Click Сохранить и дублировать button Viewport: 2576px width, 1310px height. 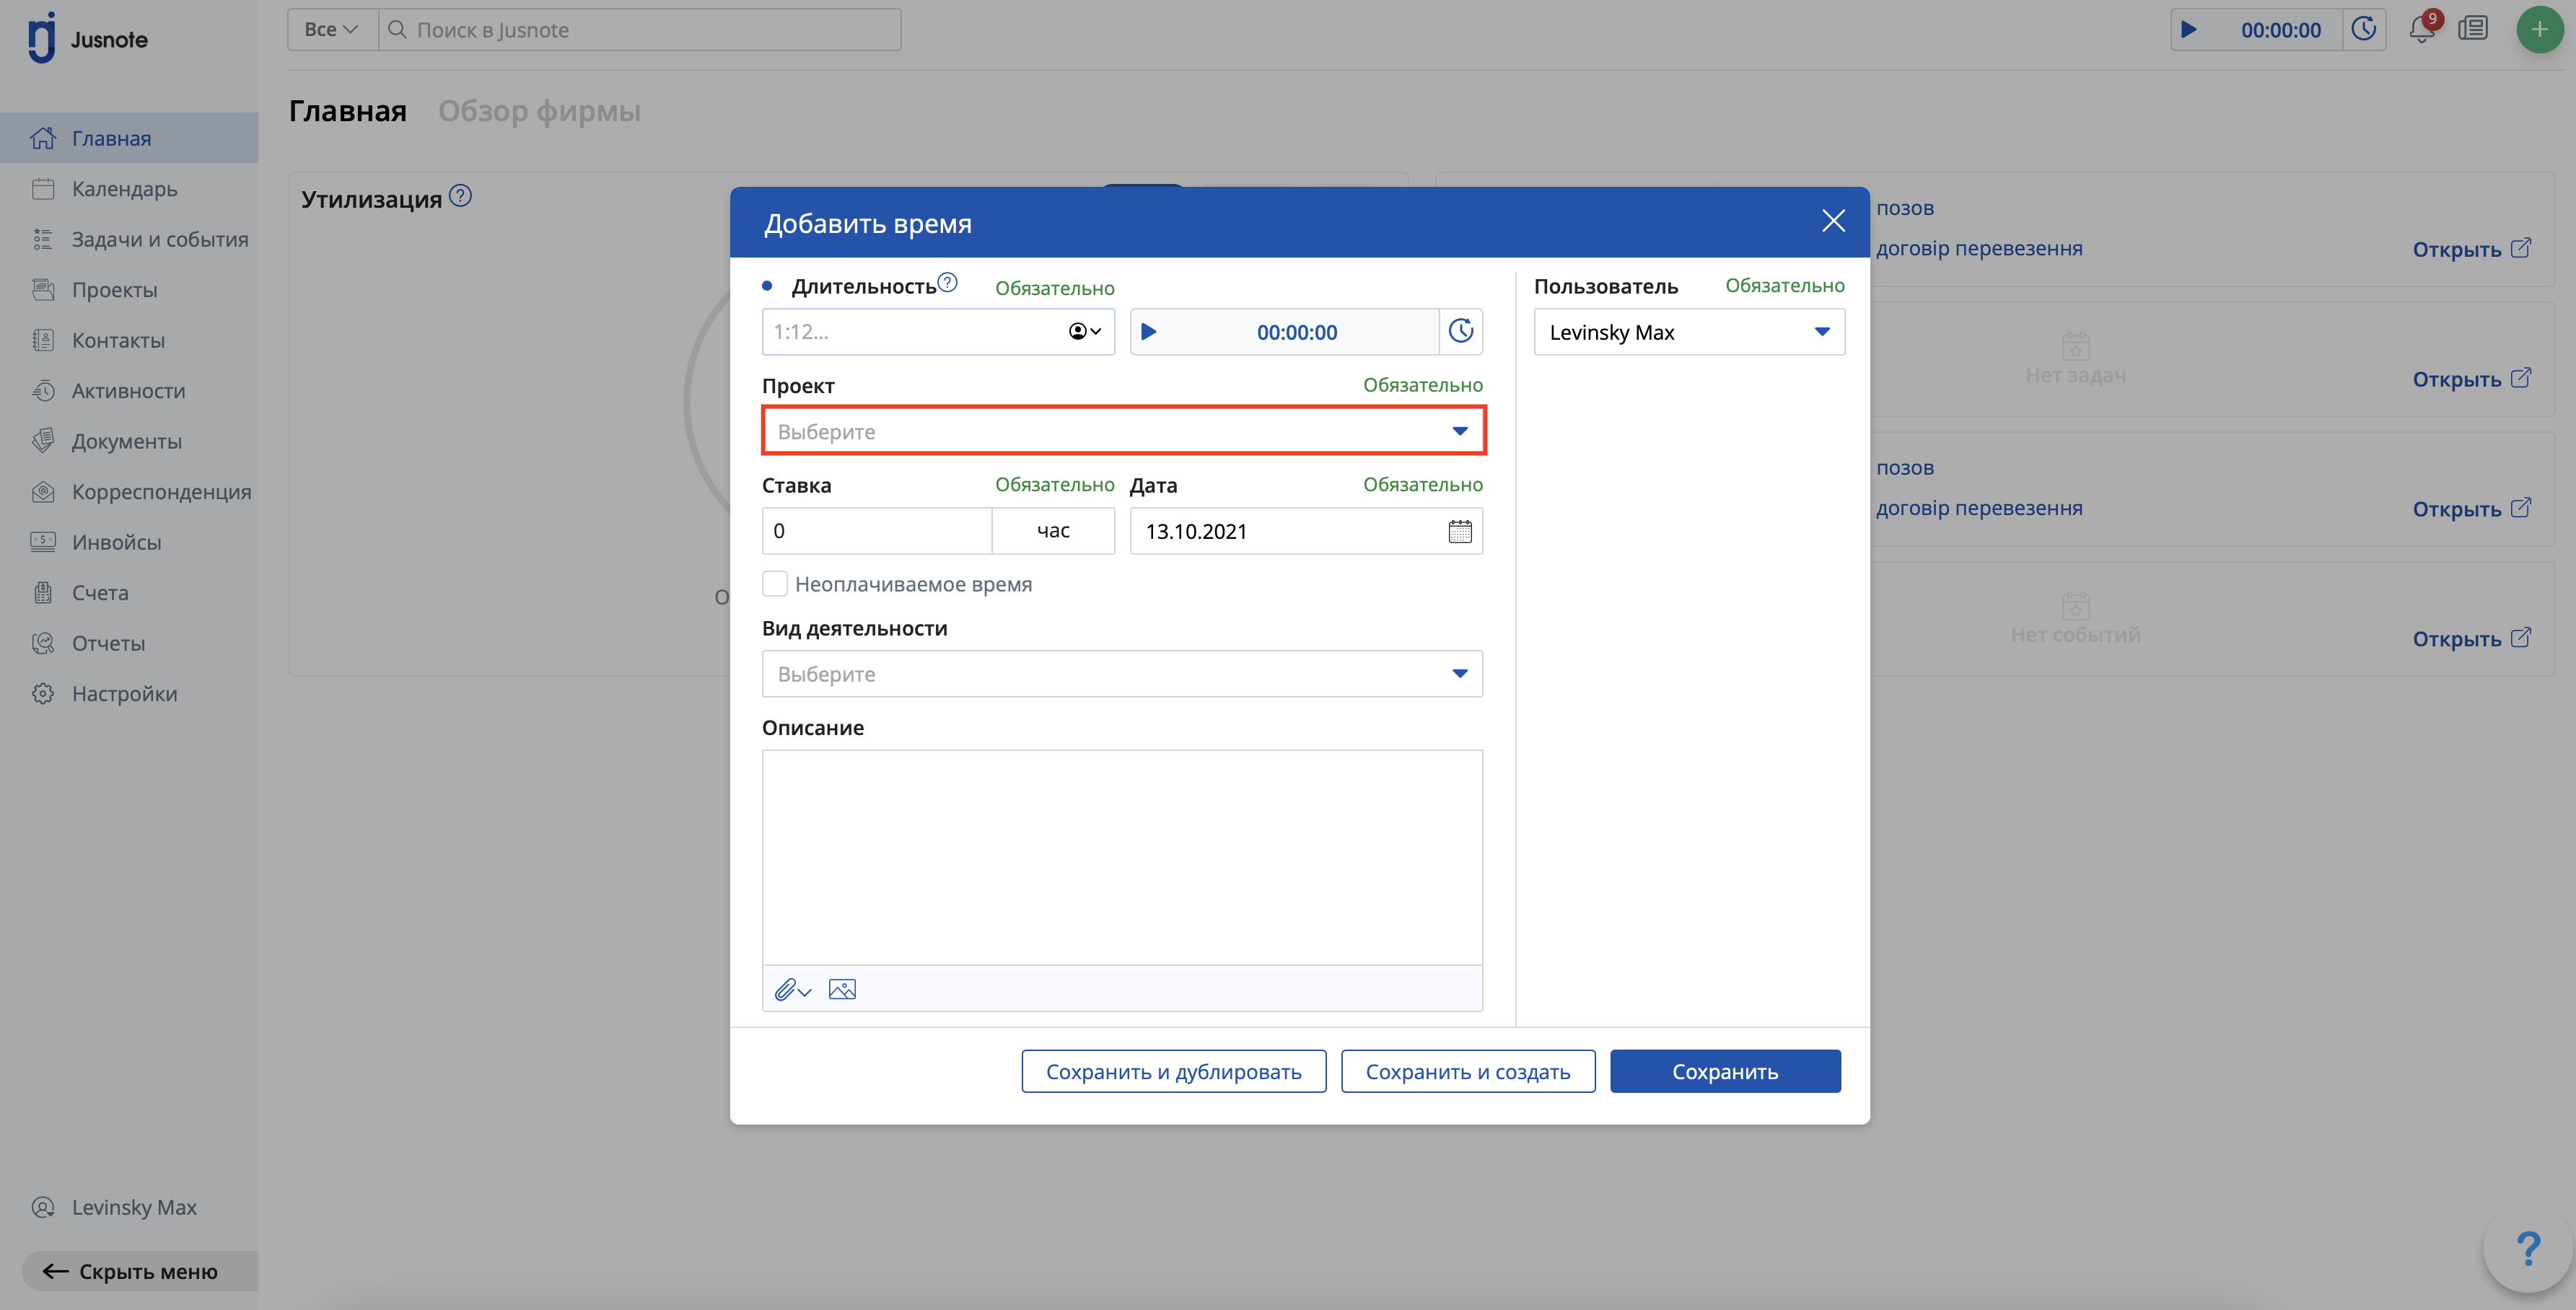click(1174, 1071)
